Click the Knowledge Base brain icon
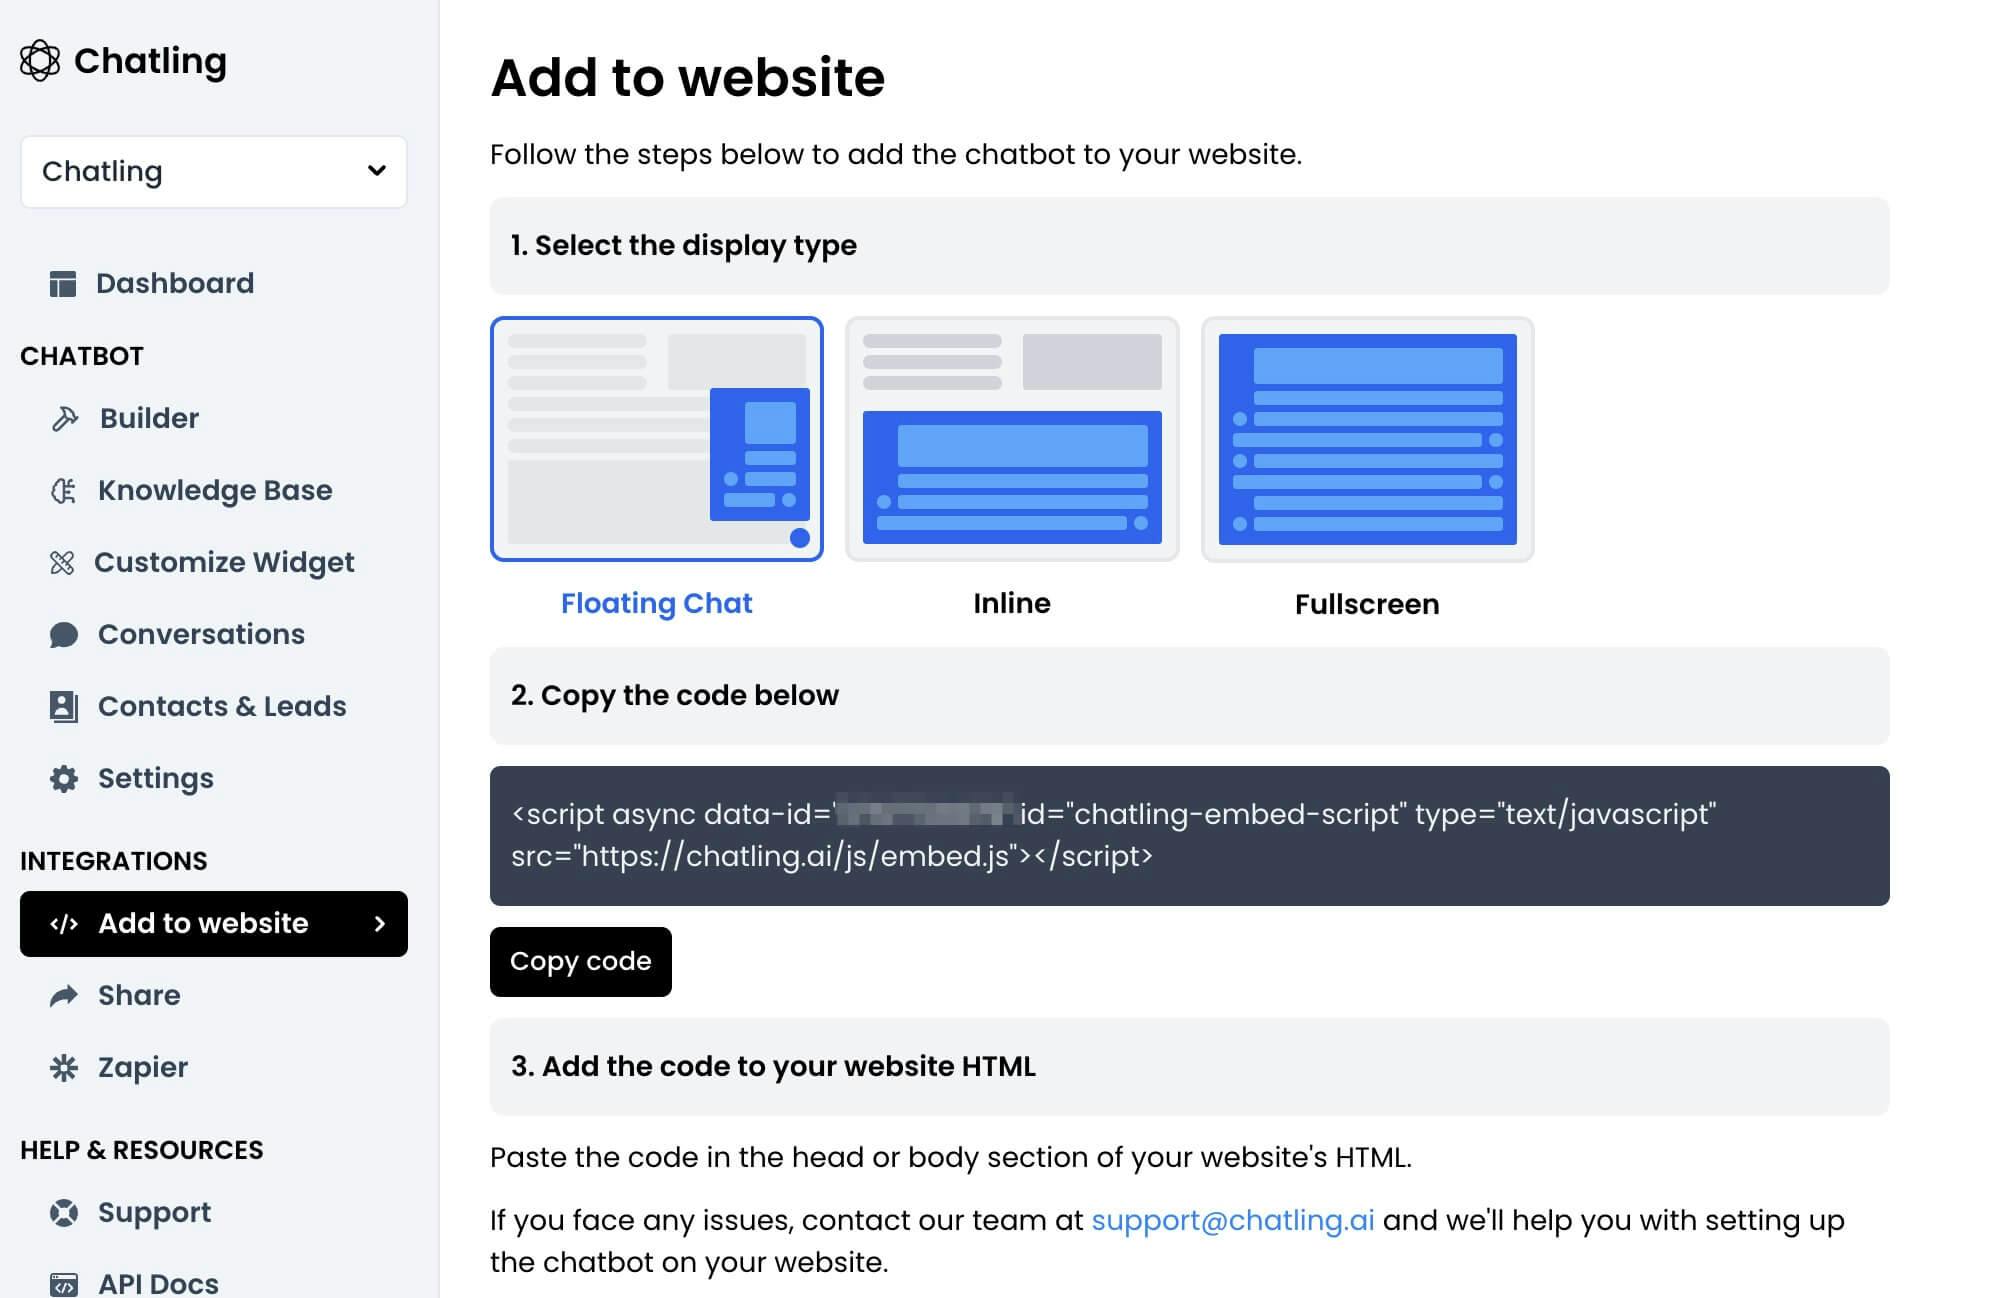The height and width of the screenshot is (1298, 1994). point(63,491)
